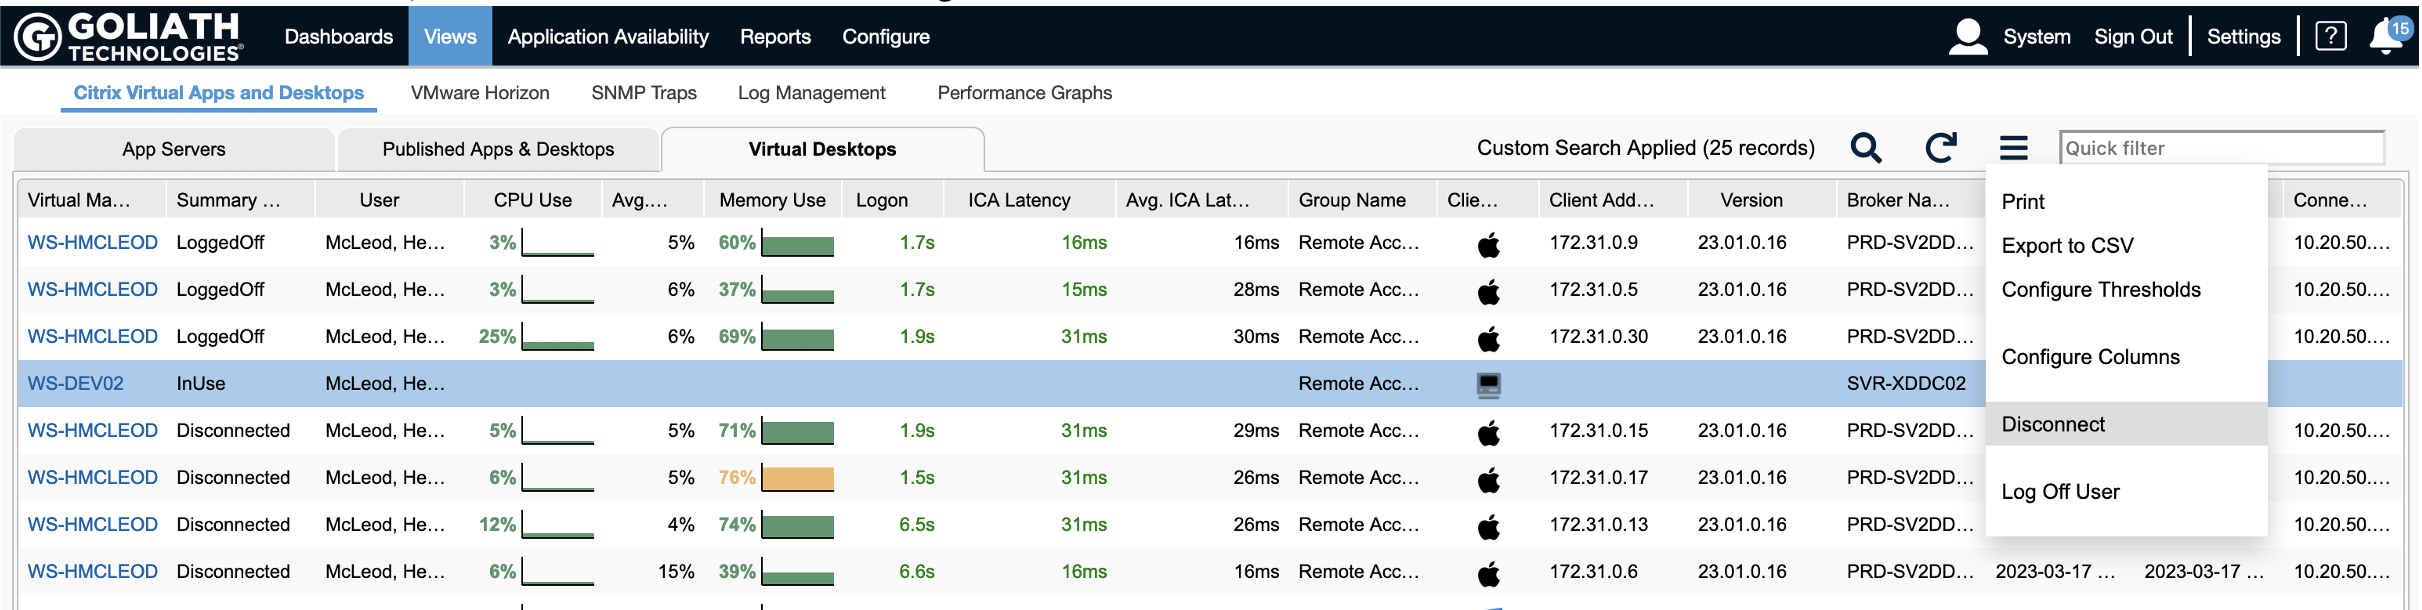Open Published Apps & Desktops tab

[498, 150]
